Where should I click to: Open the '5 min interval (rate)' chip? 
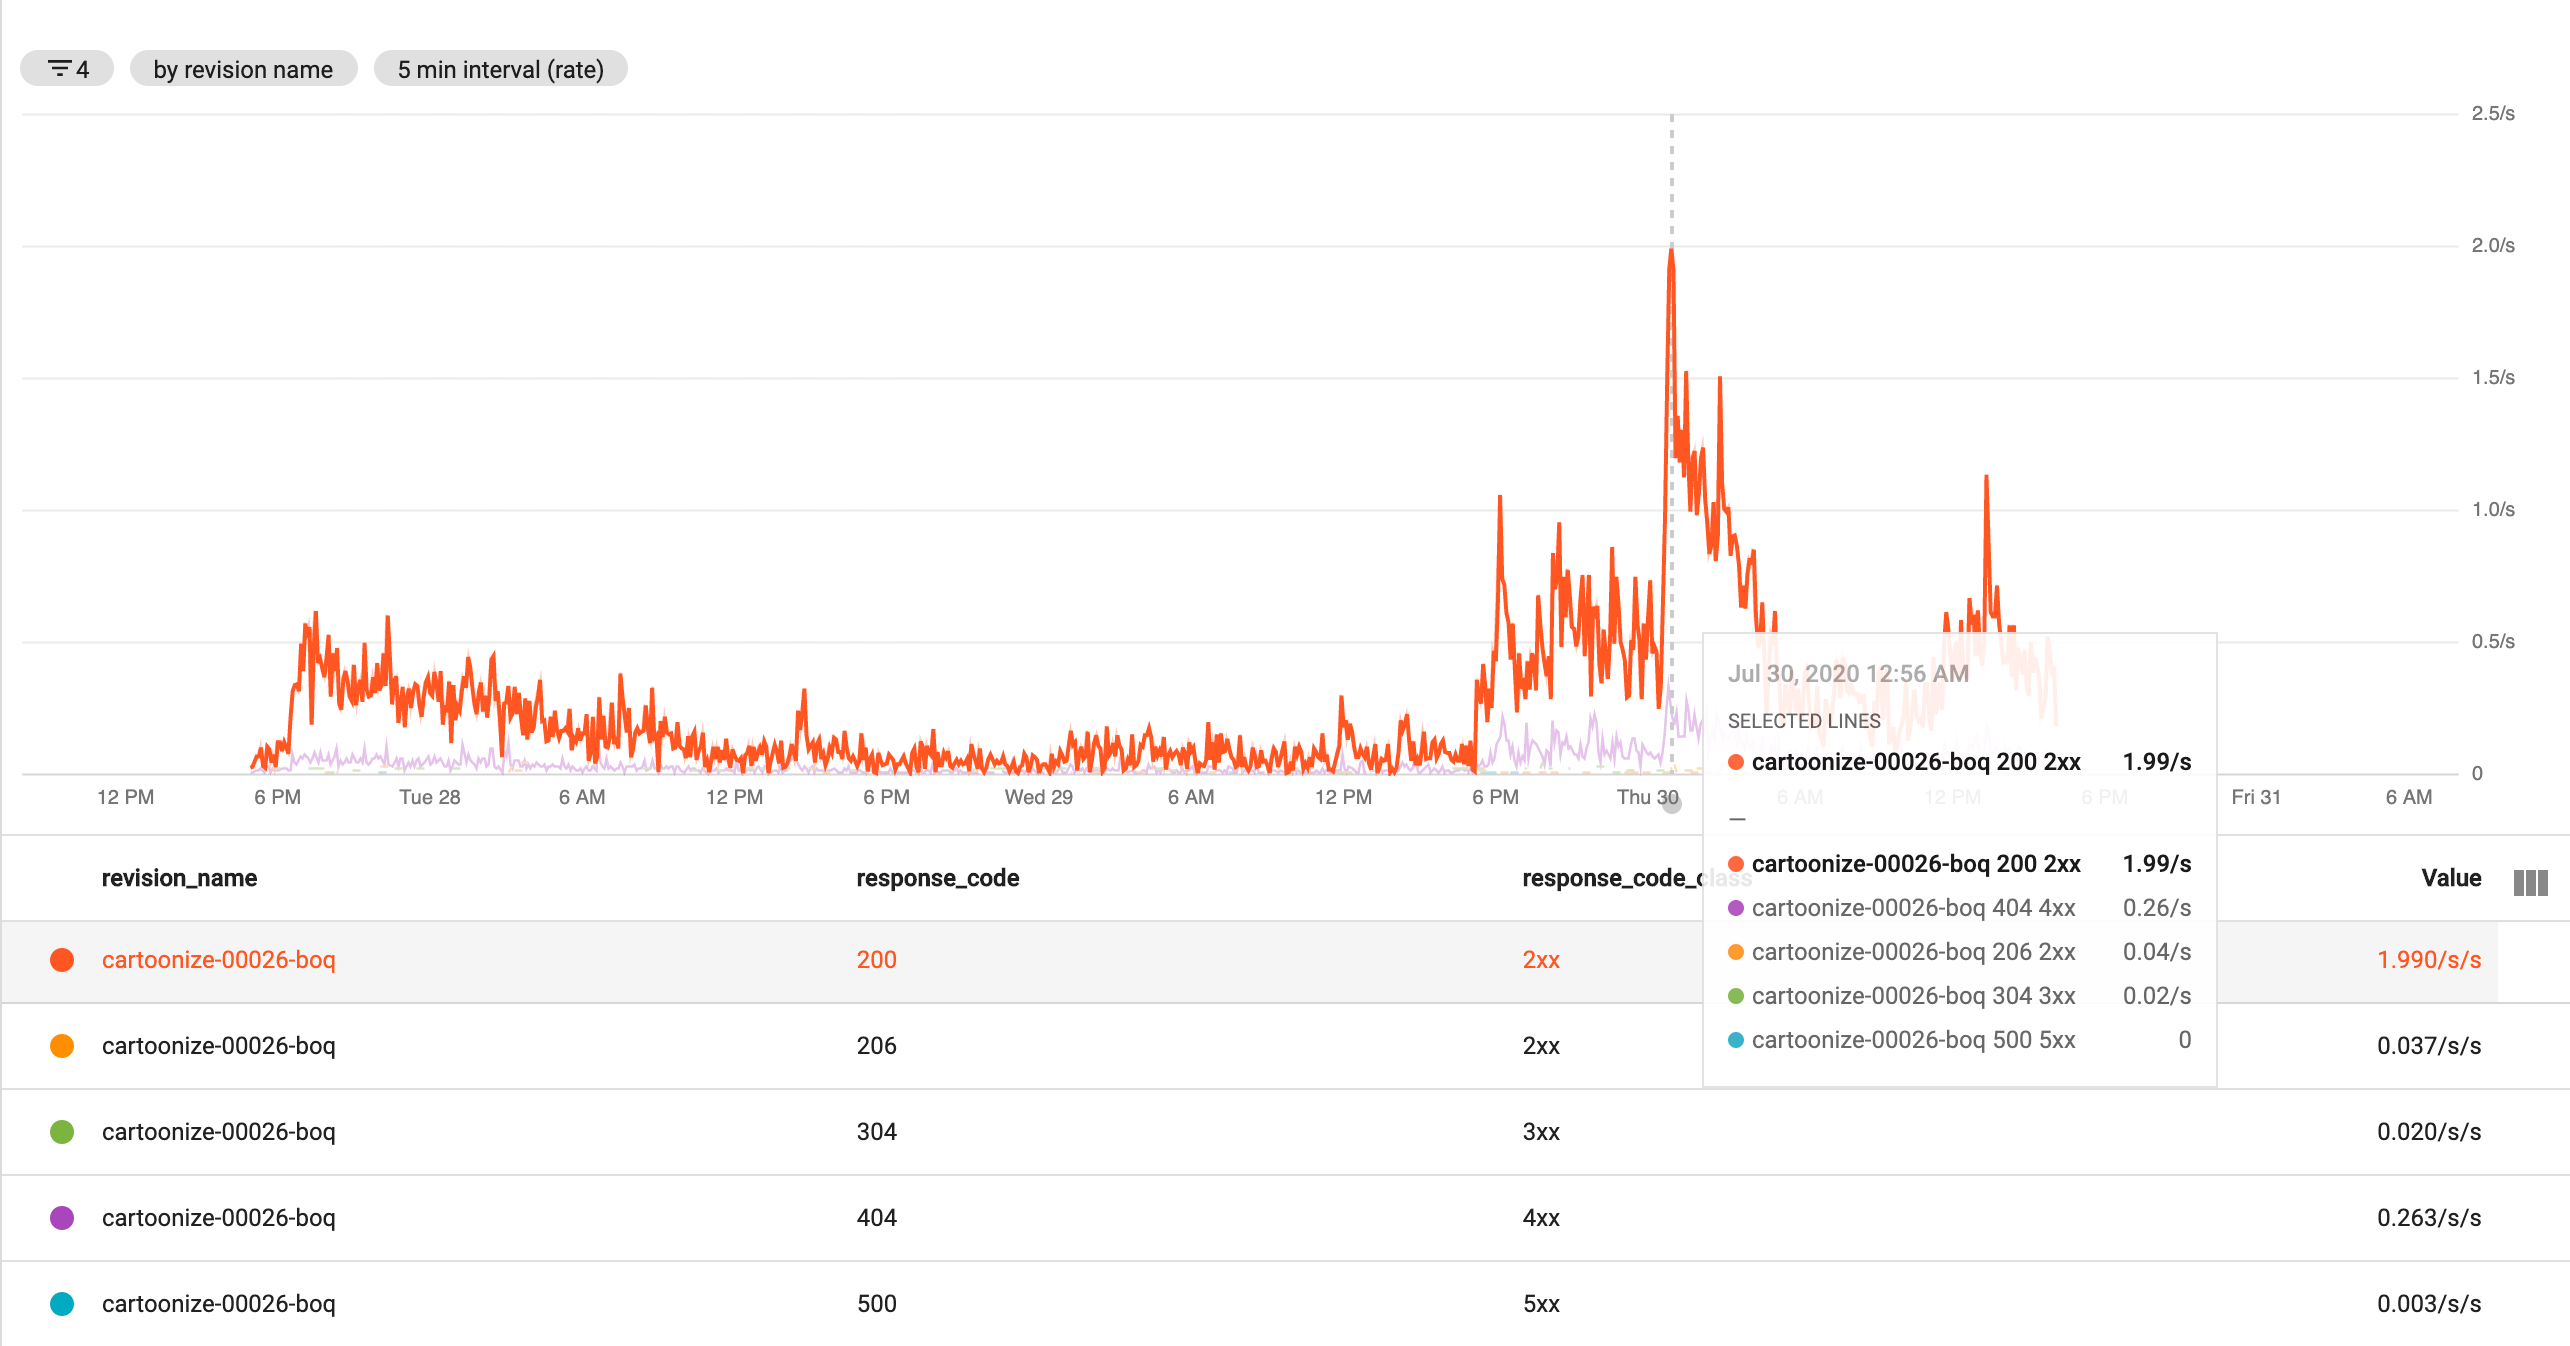(500, 69)
